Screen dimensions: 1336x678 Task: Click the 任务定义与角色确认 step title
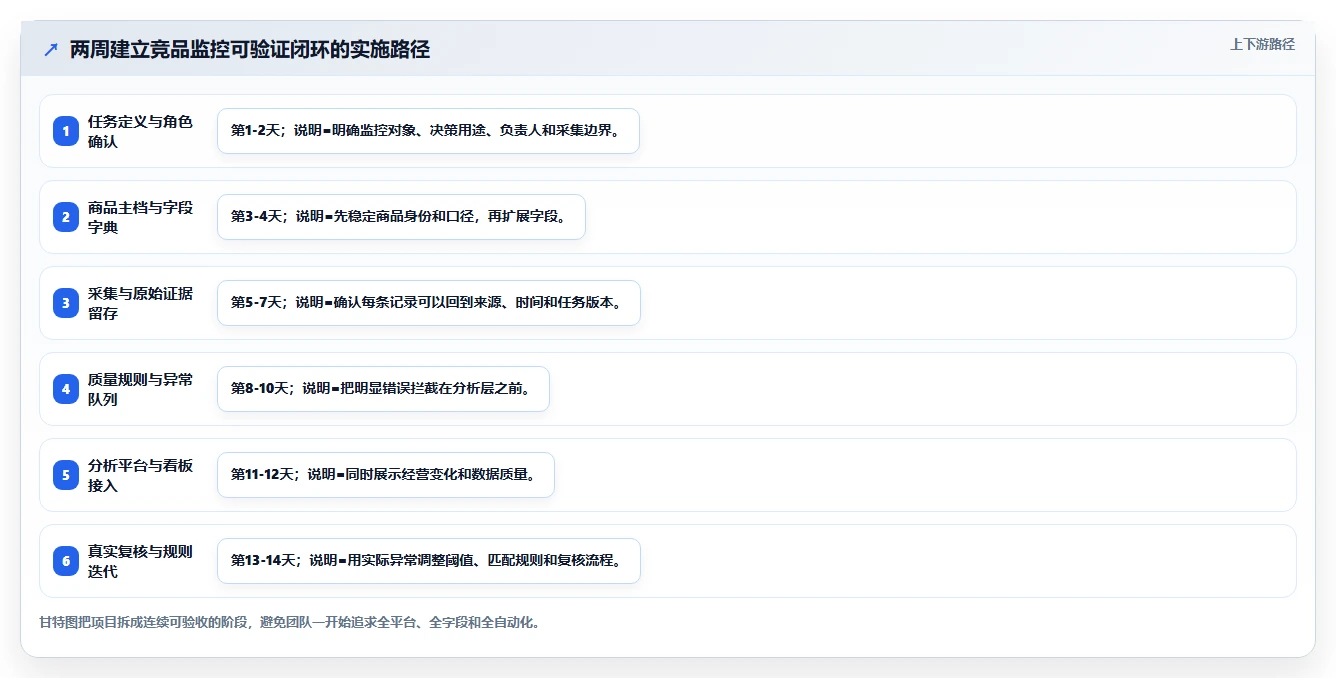(140, 131)
